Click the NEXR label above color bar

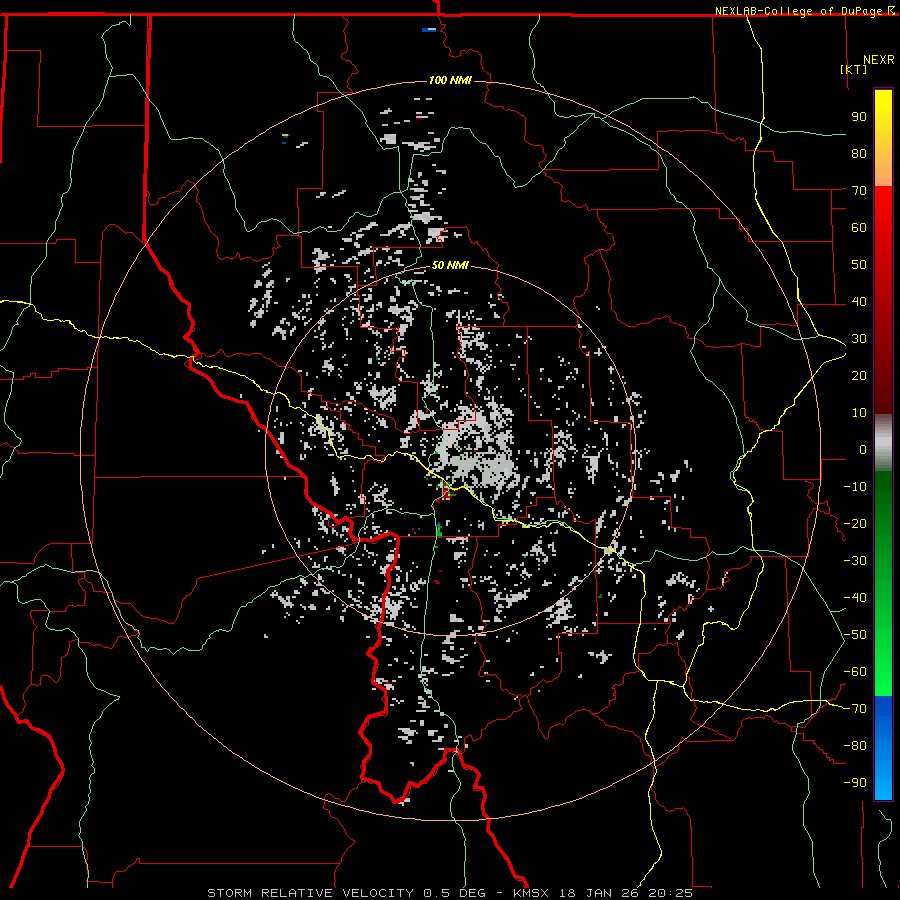879,60
